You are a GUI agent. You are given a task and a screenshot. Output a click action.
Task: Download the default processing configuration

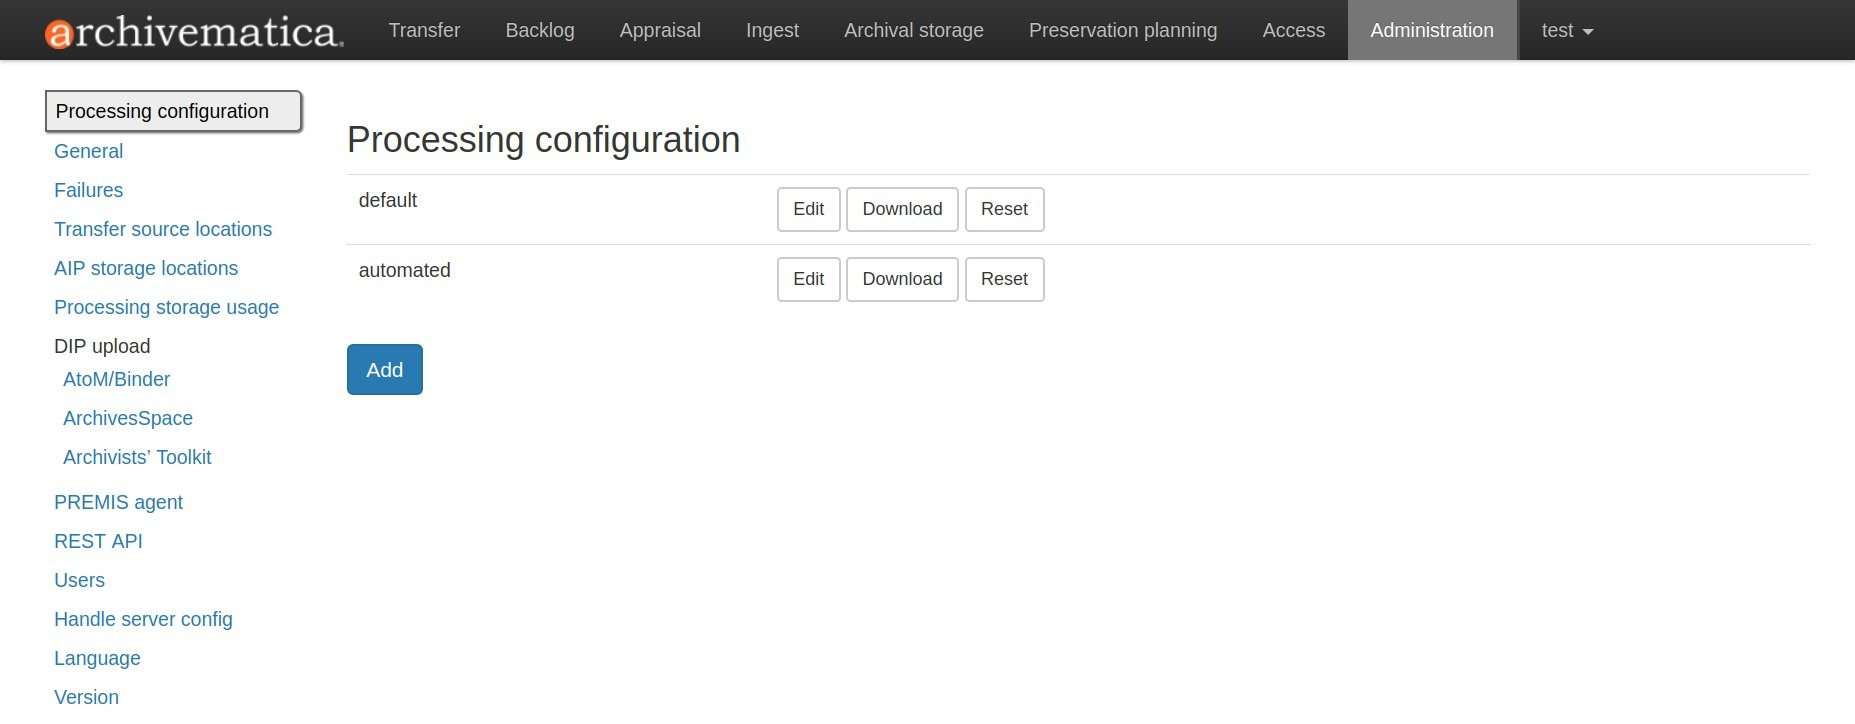point(902,209)
